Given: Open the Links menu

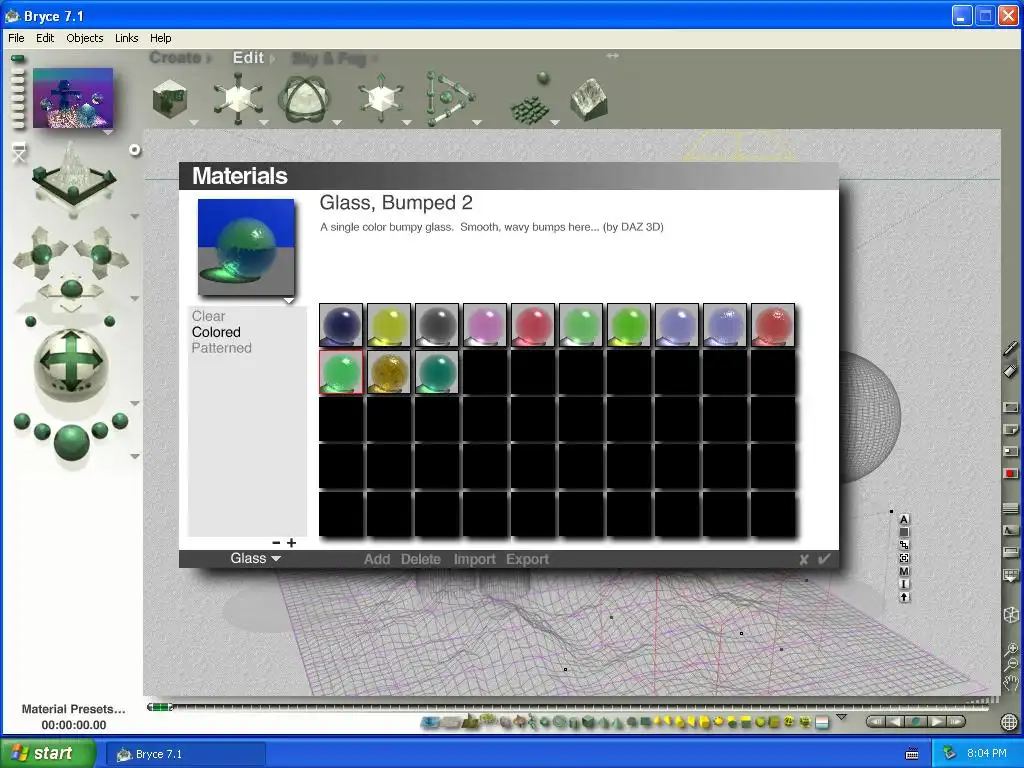Looking at the screenshot, I should [127, 38].
